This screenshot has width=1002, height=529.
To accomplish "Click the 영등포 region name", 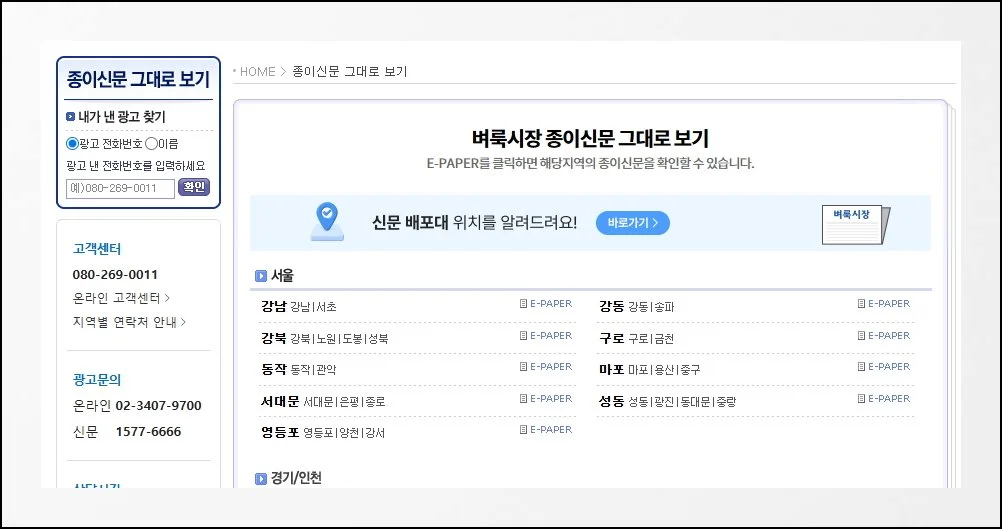I will click(280, 433).
